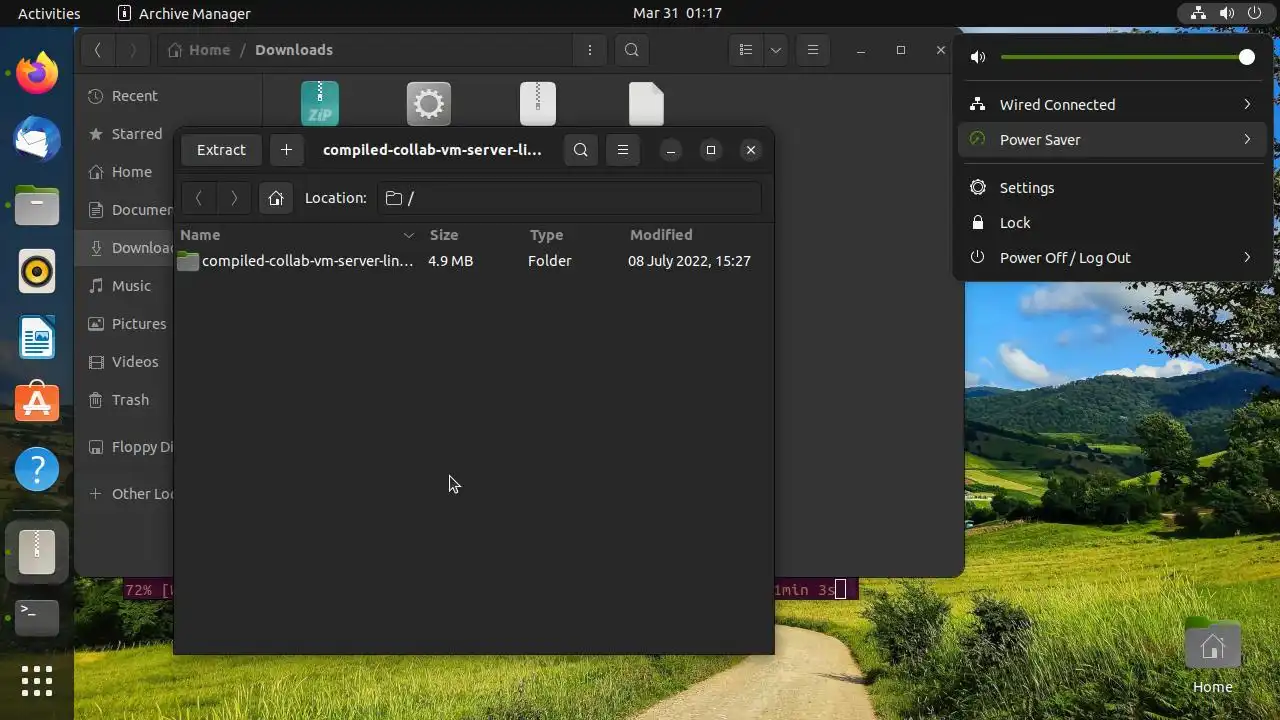This screenshot has height=720, width=1280.
Task: Sort archive list by Size column
Action: pos(472,235)
